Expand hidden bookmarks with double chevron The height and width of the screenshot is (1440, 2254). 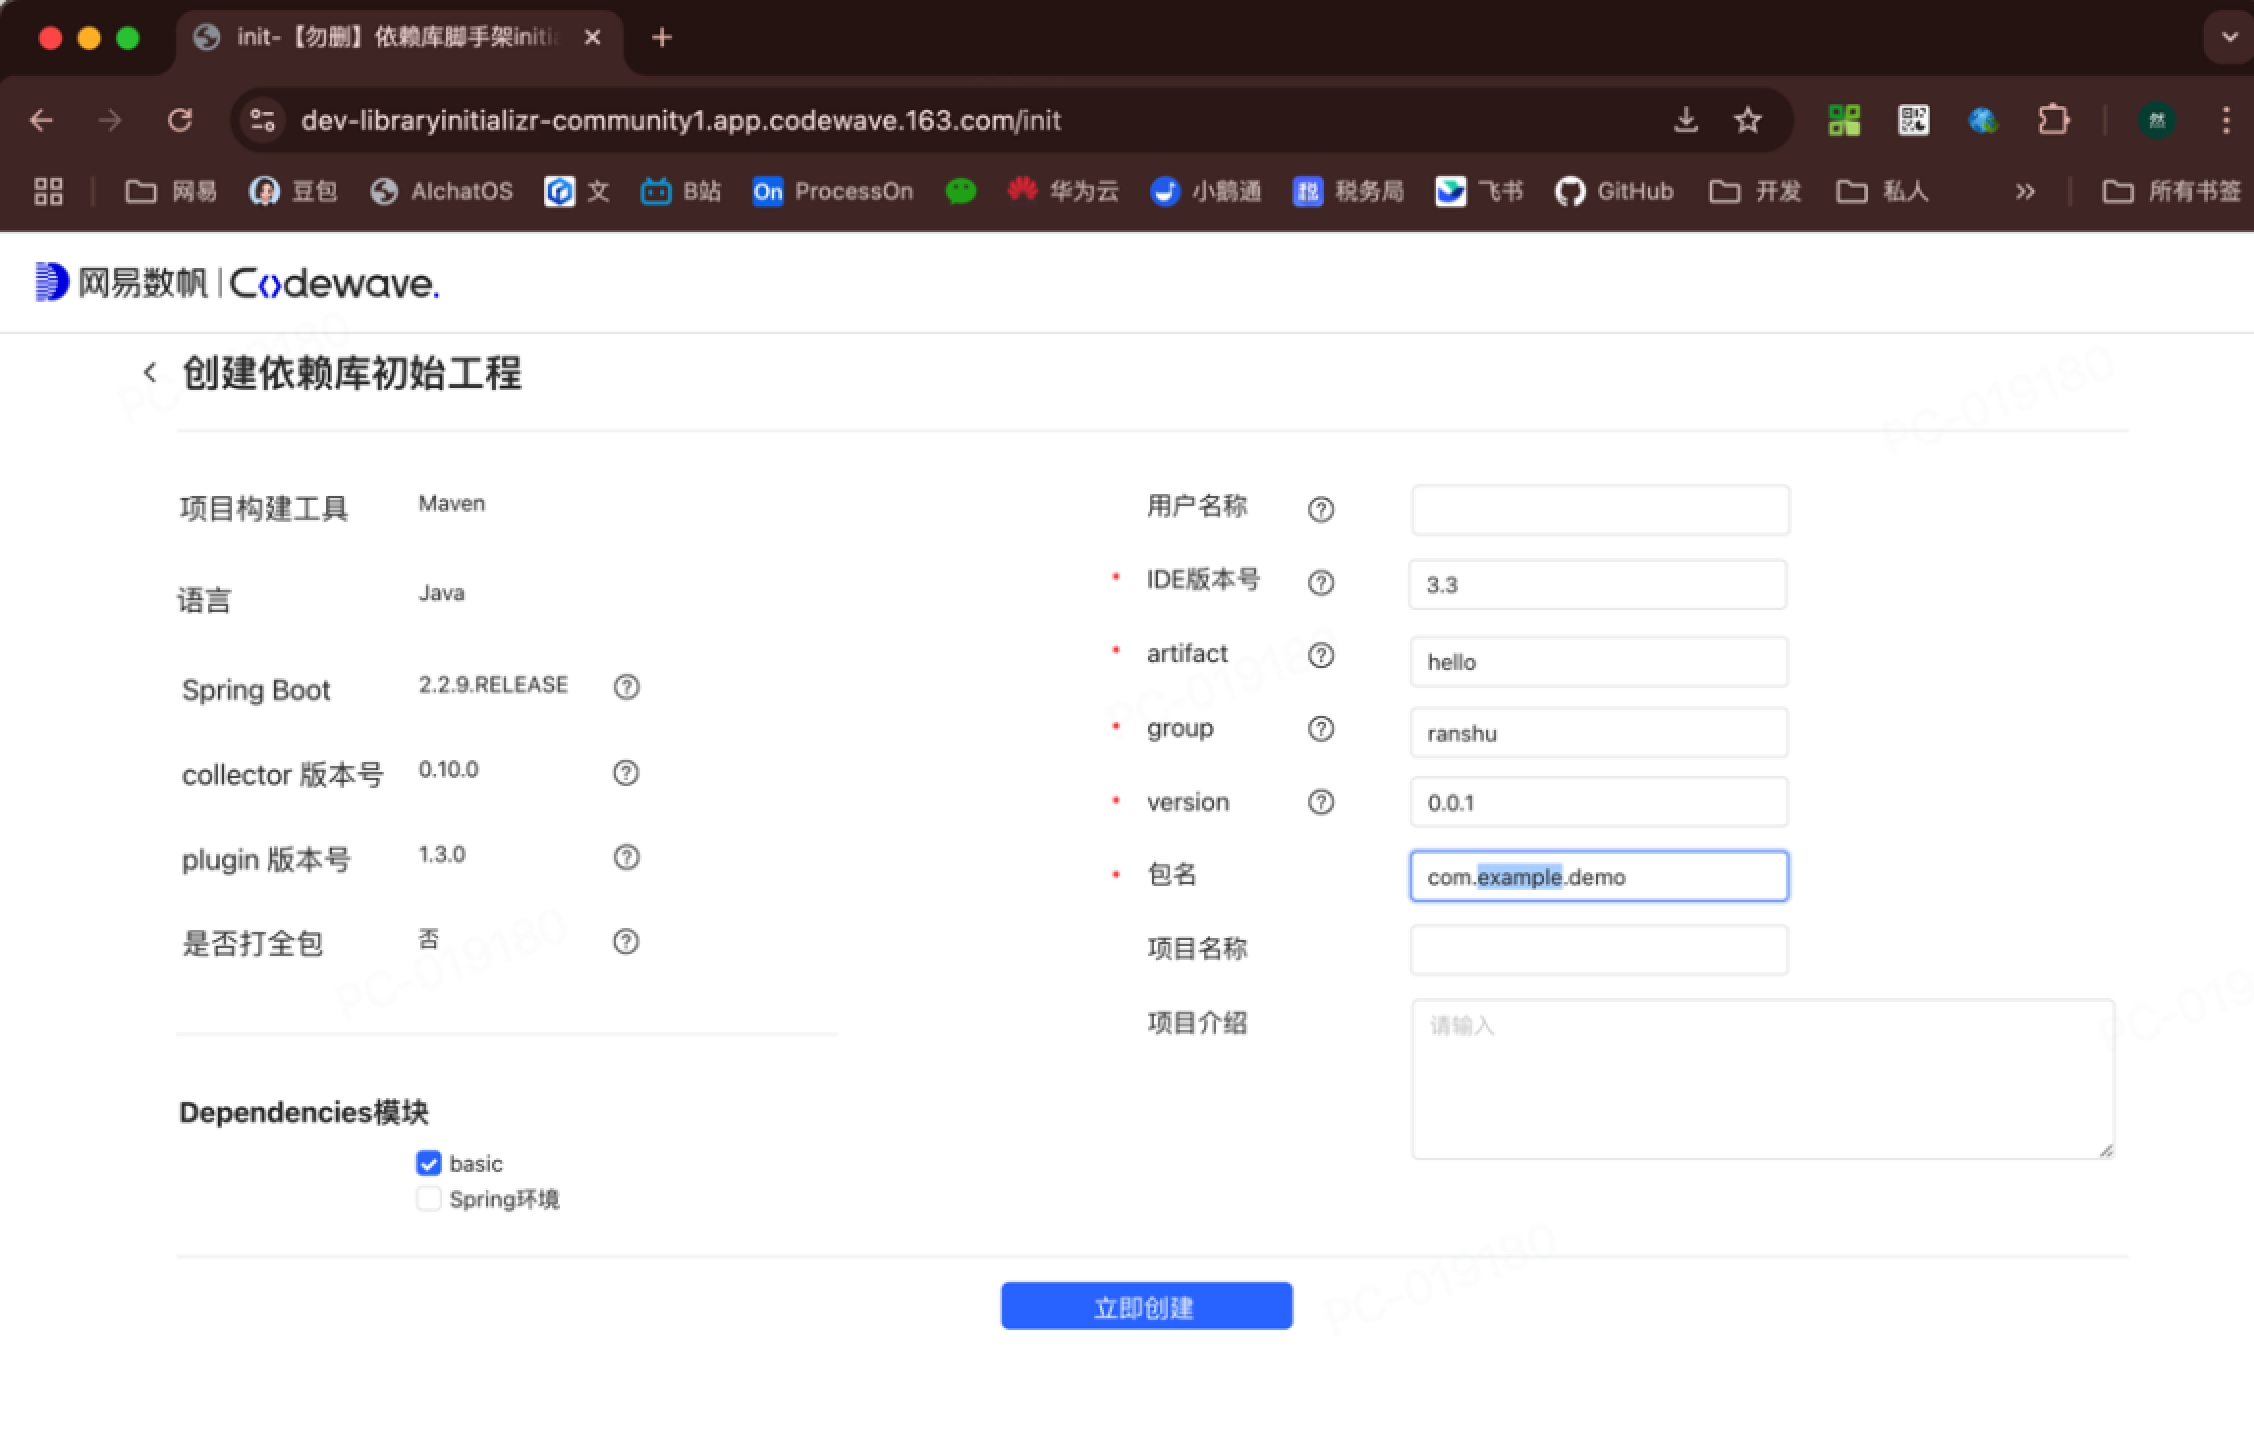tap(2025, 191)
